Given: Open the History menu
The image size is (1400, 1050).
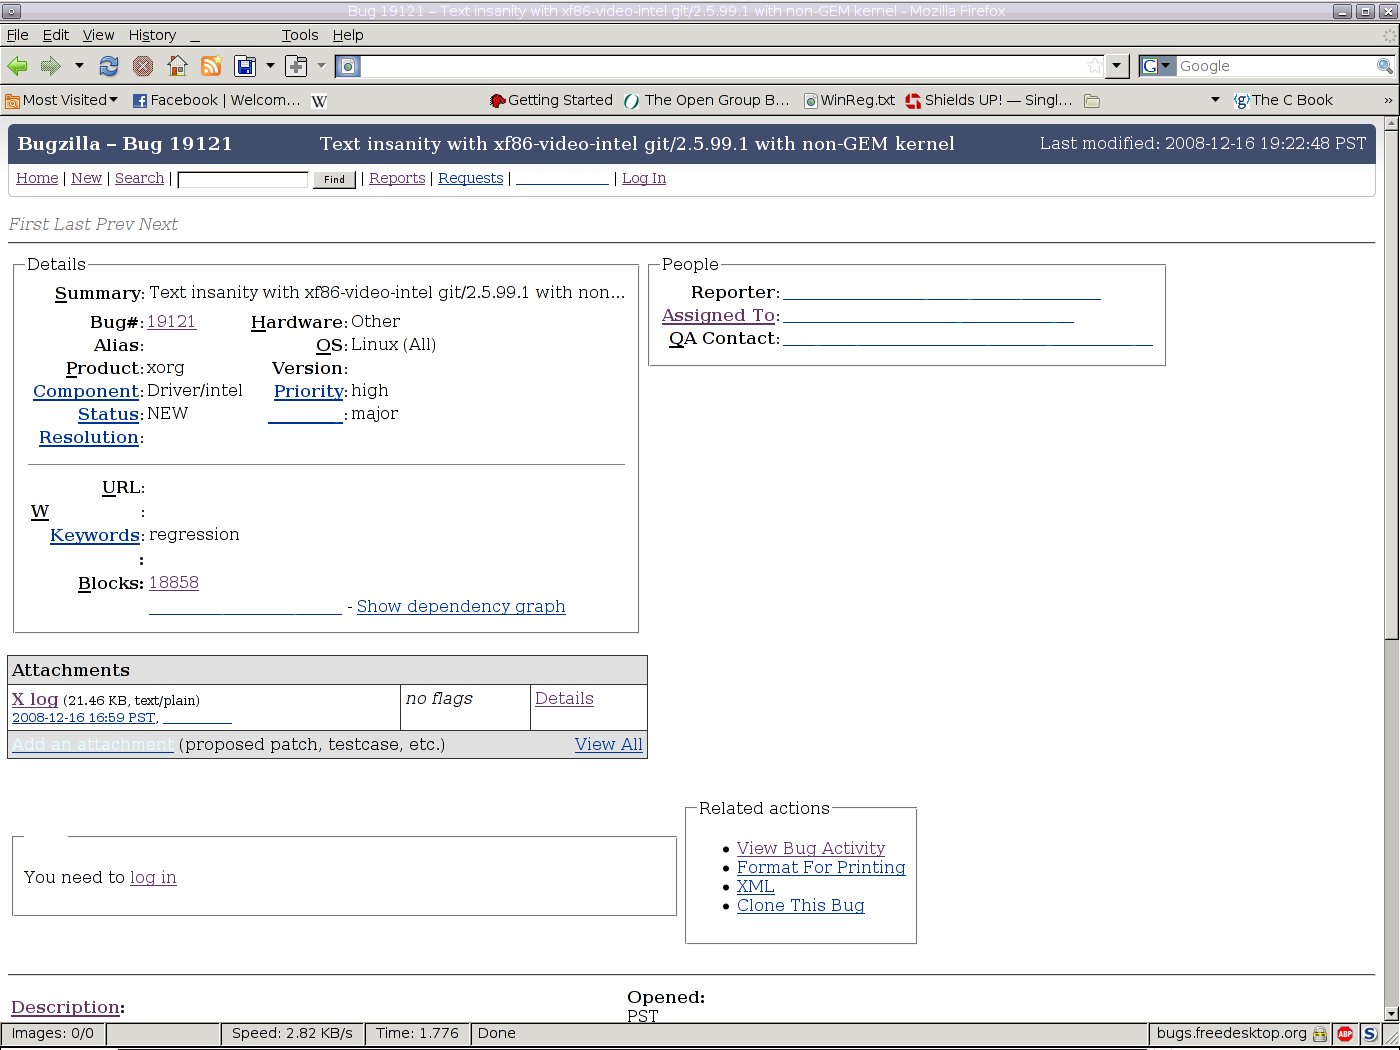Looking at the screenshot, I should 152,35.
